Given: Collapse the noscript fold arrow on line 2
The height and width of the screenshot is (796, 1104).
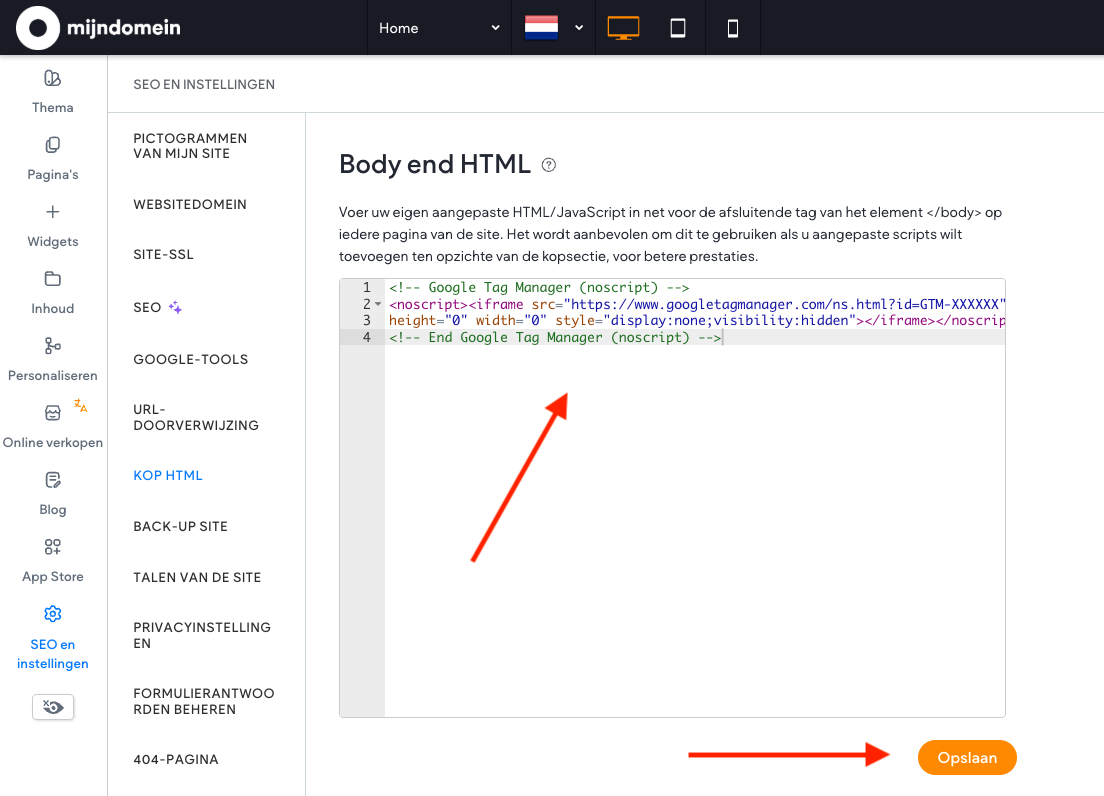Looking at the screenshot, I should (x=378, y=304).
